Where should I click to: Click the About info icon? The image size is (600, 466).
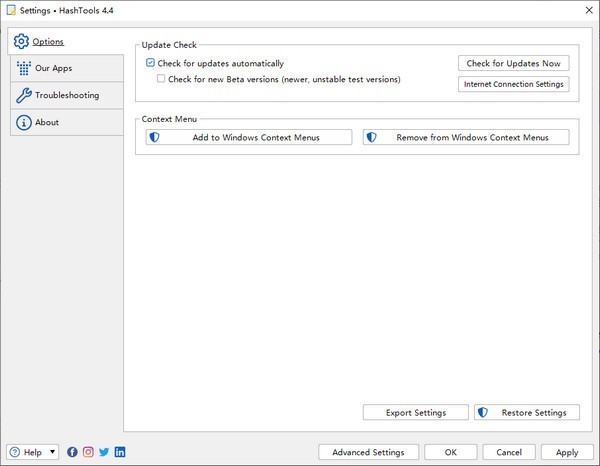pyautogui.click(x=22, y=123)
